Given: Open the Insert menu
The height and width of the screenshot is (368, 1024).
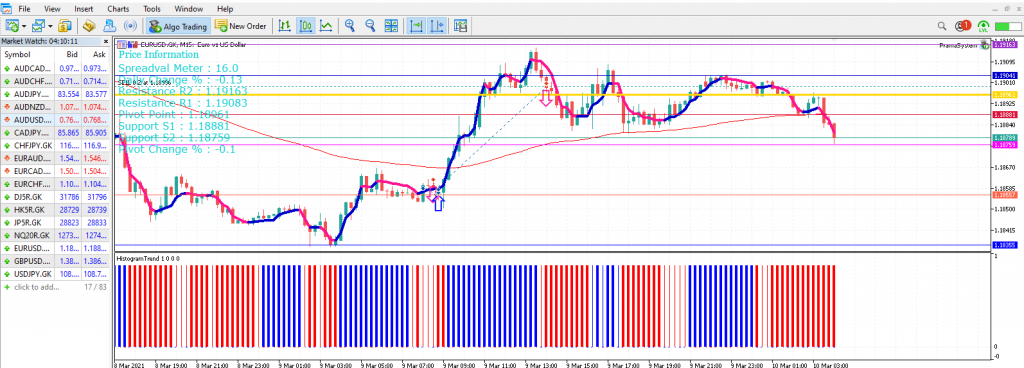Looking at the screenshot, I should (83, 9).
